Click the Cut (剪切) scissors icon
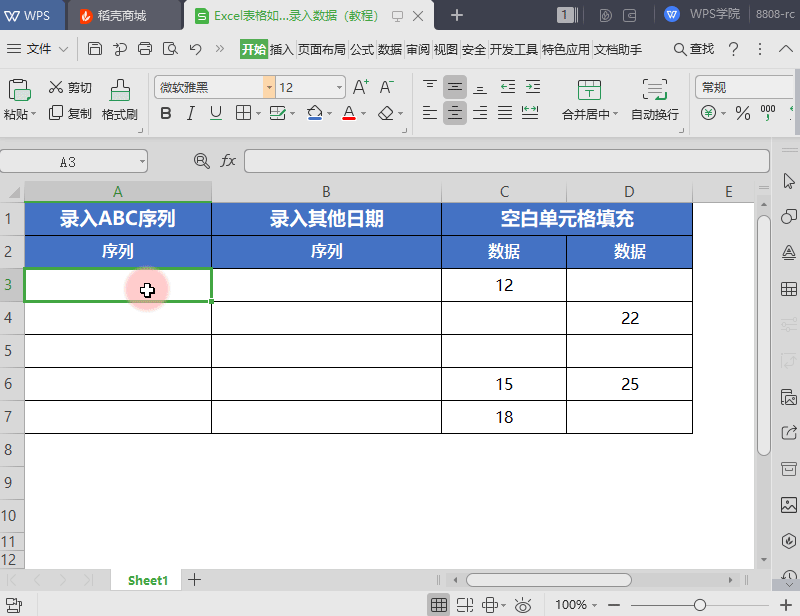This screenshot has width=800, height=616. click(x=55, y=88)
